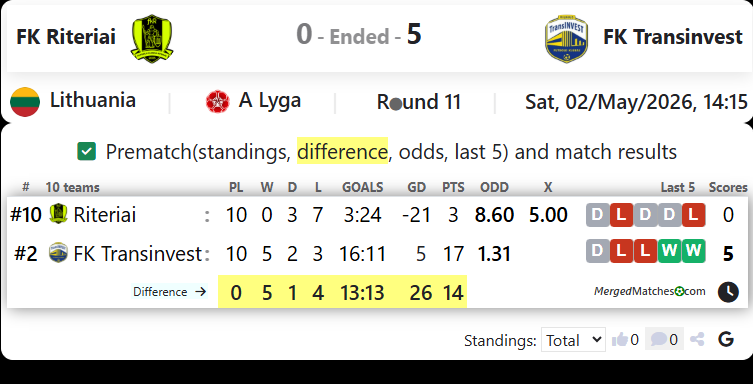Uncheck the Prematch standings checkbox
Viewport: 753px width, 384px height.
pos(86,151)
